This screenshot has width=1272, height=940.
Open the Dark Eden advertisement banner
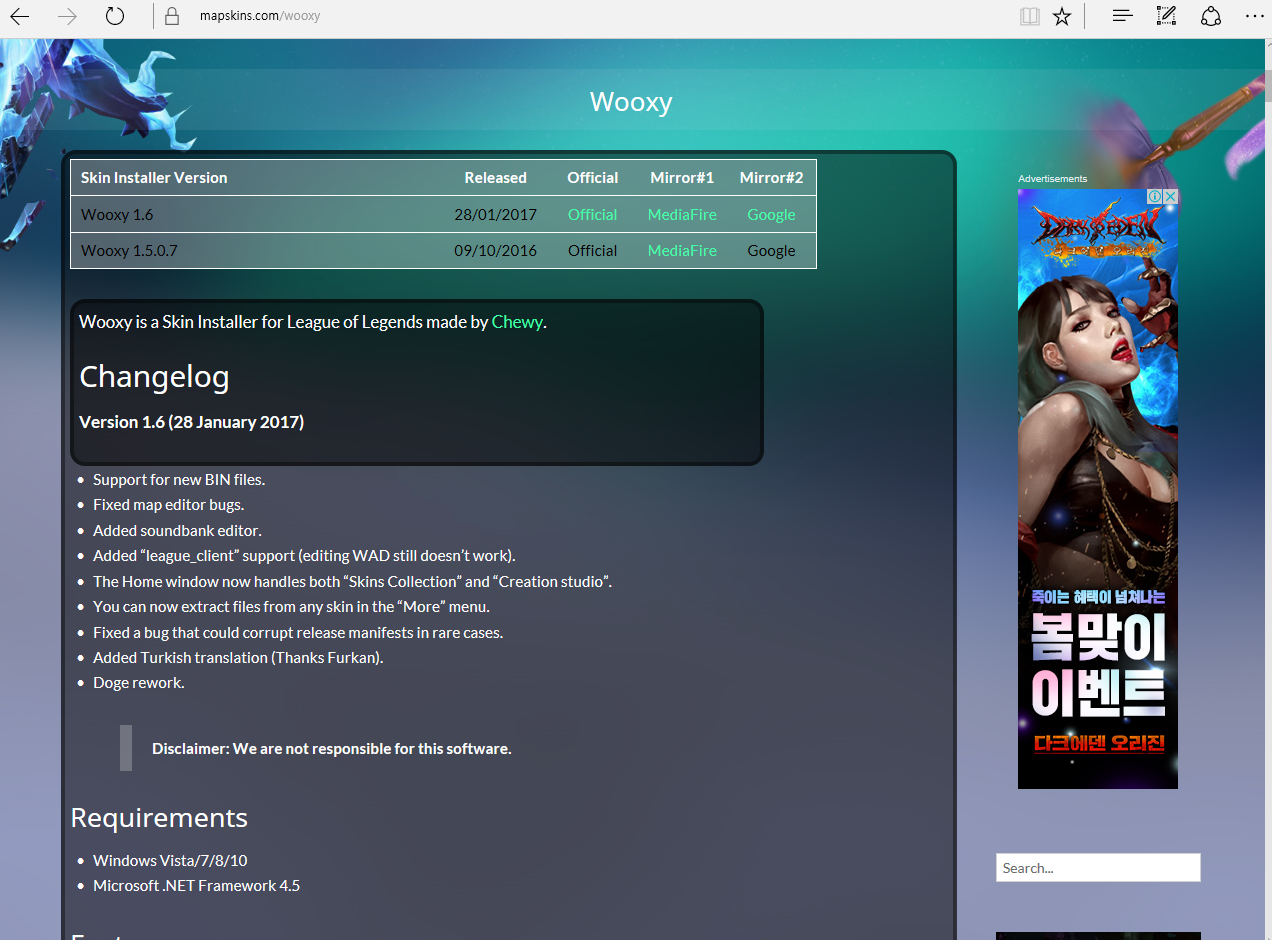(1098, 489)
